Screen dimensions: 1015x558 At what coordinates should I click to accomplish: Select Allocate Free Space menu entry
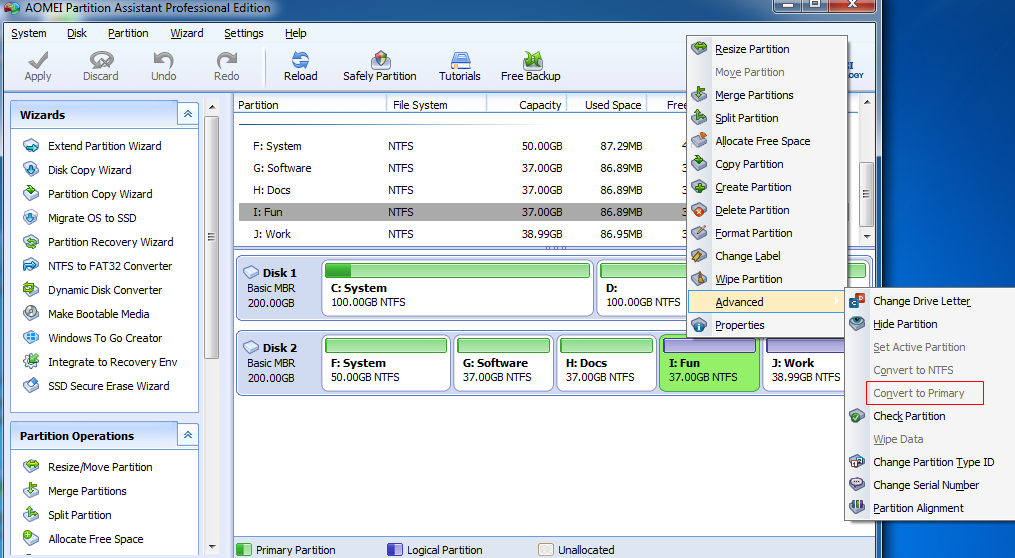click(x=767, y=140)
